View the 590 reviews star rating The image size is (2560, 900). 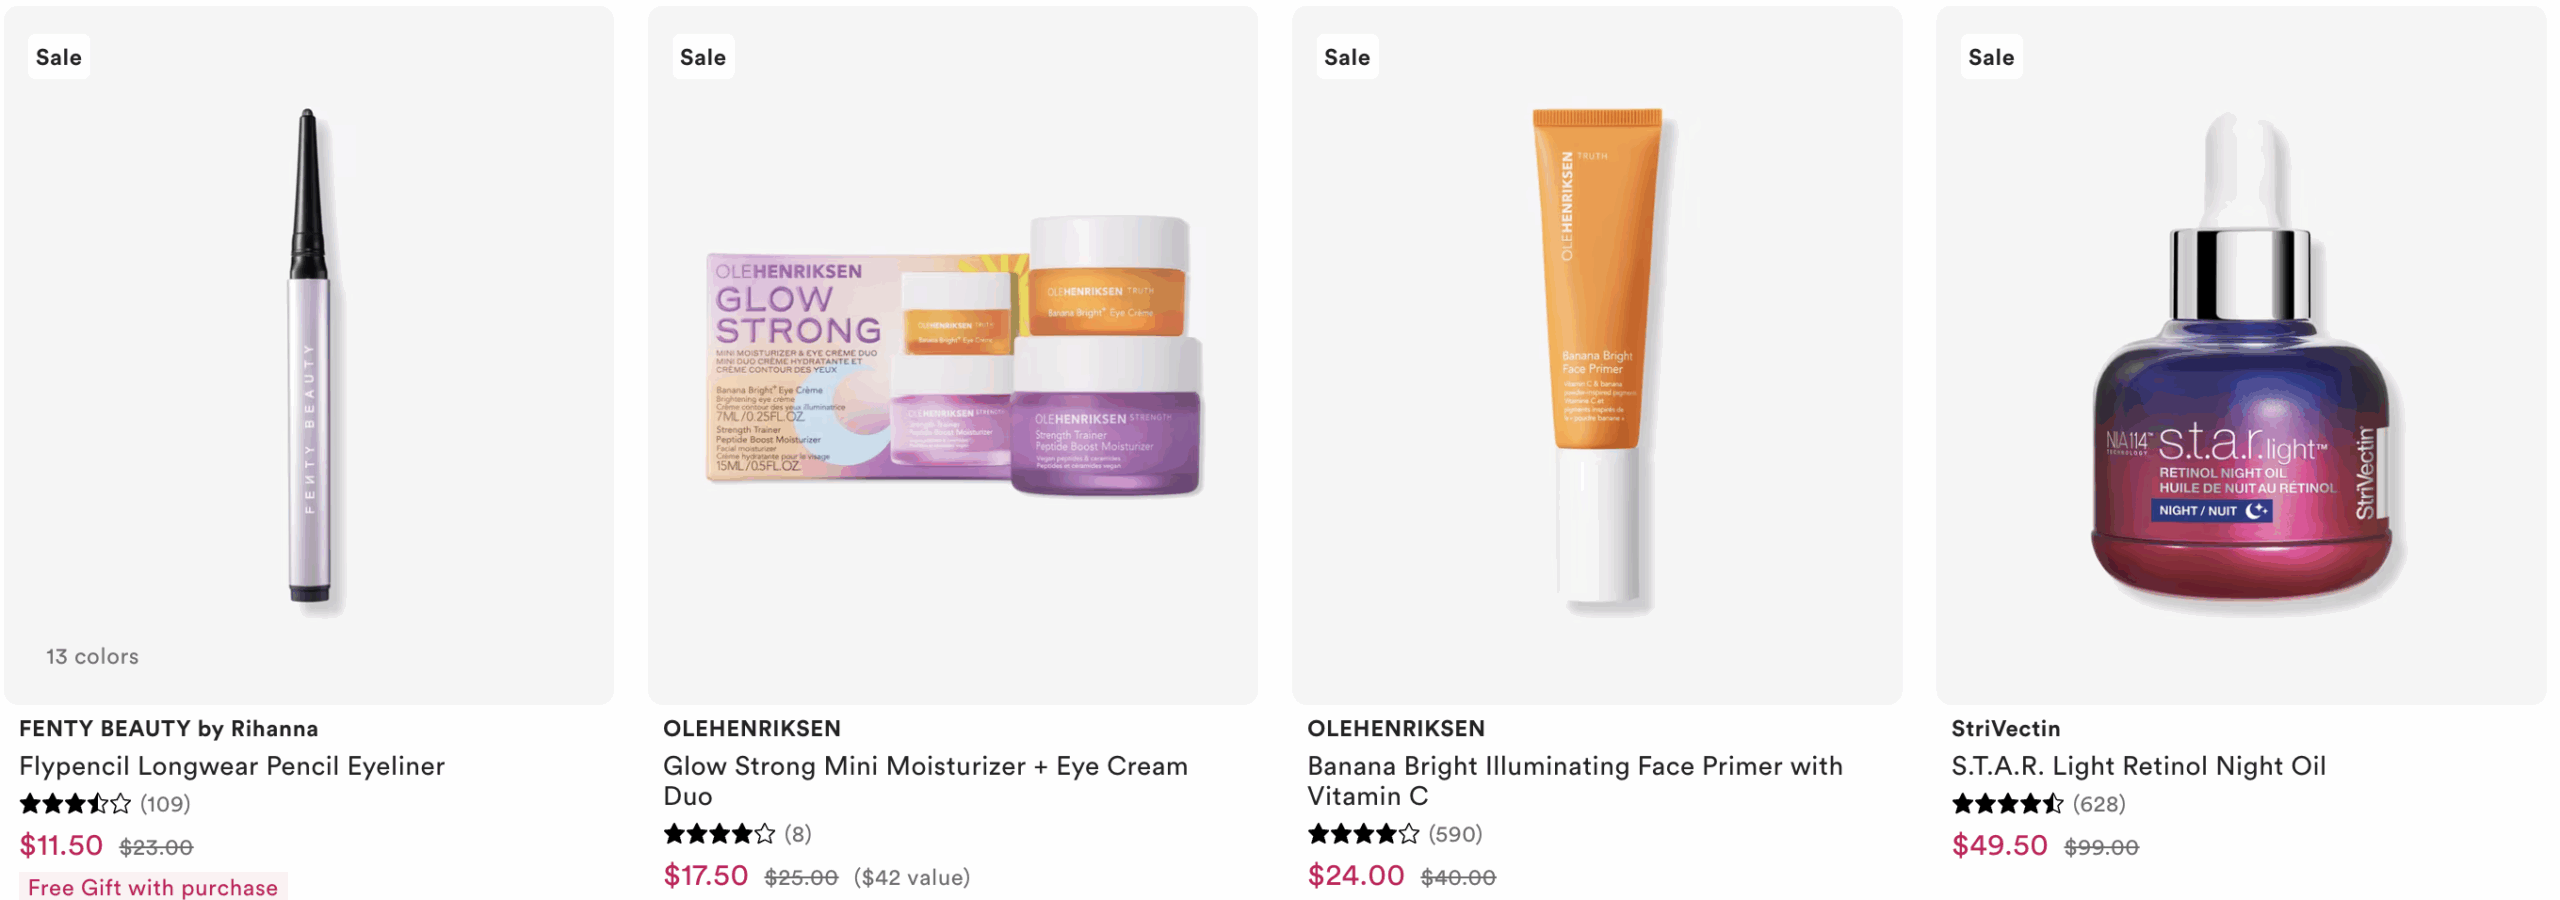(1395, 833)
